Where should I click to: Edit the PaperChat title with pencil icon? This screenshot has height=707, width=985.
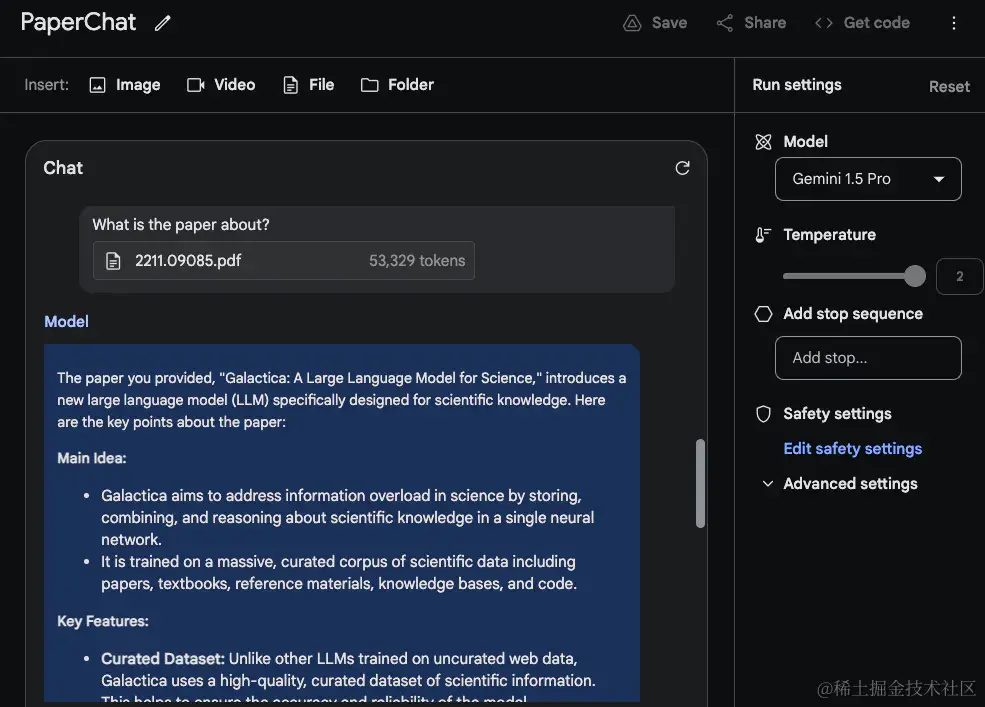point(163,23)
